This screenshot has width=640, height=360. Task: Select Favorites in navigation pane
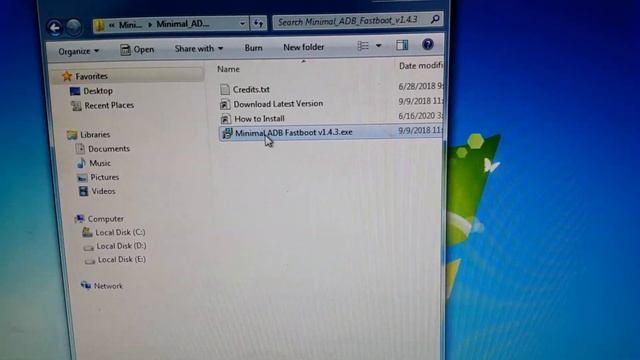click(91, 76)
